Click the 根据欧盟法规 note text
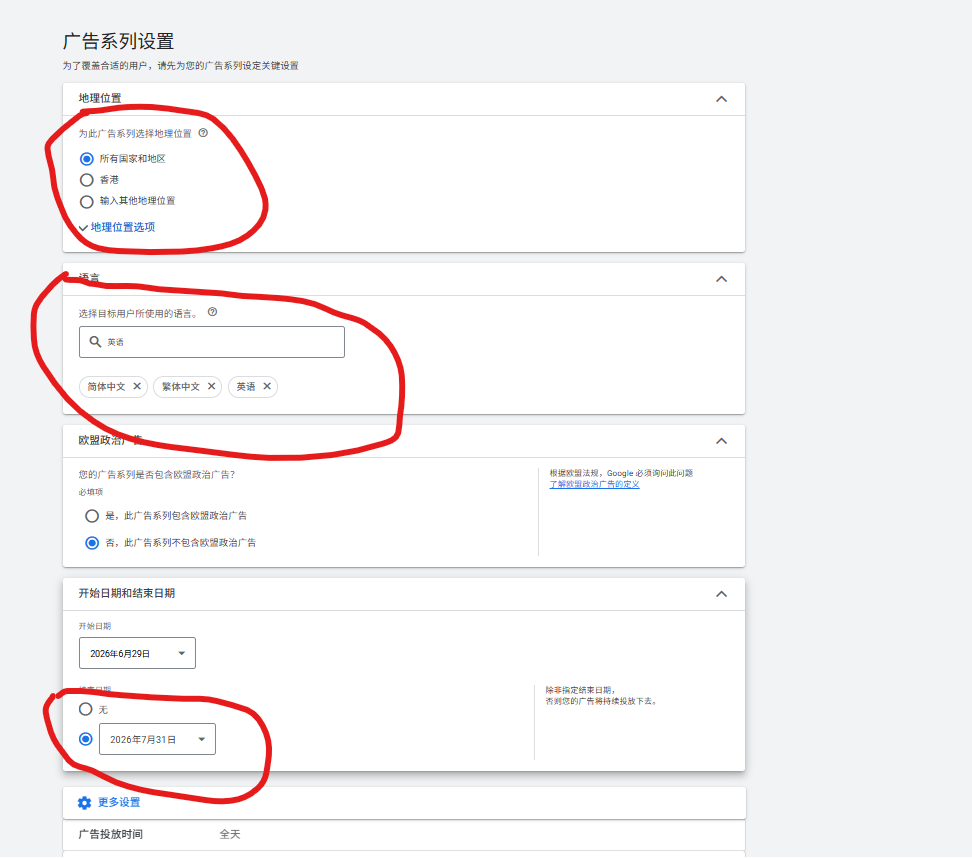 tap(621, 473)
